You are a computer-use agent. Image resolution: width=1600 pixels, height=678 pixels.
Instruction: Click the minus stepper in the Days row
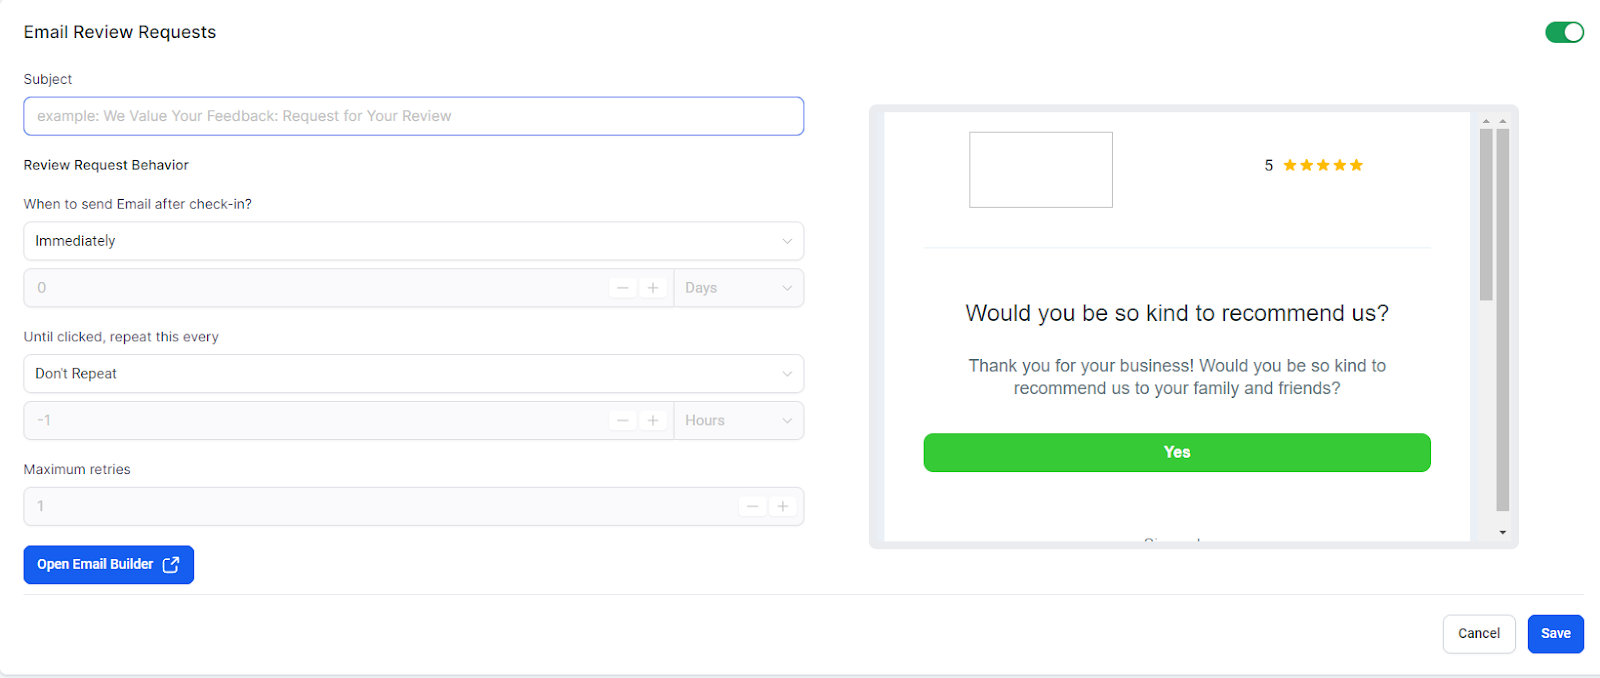tap(623, 288)
